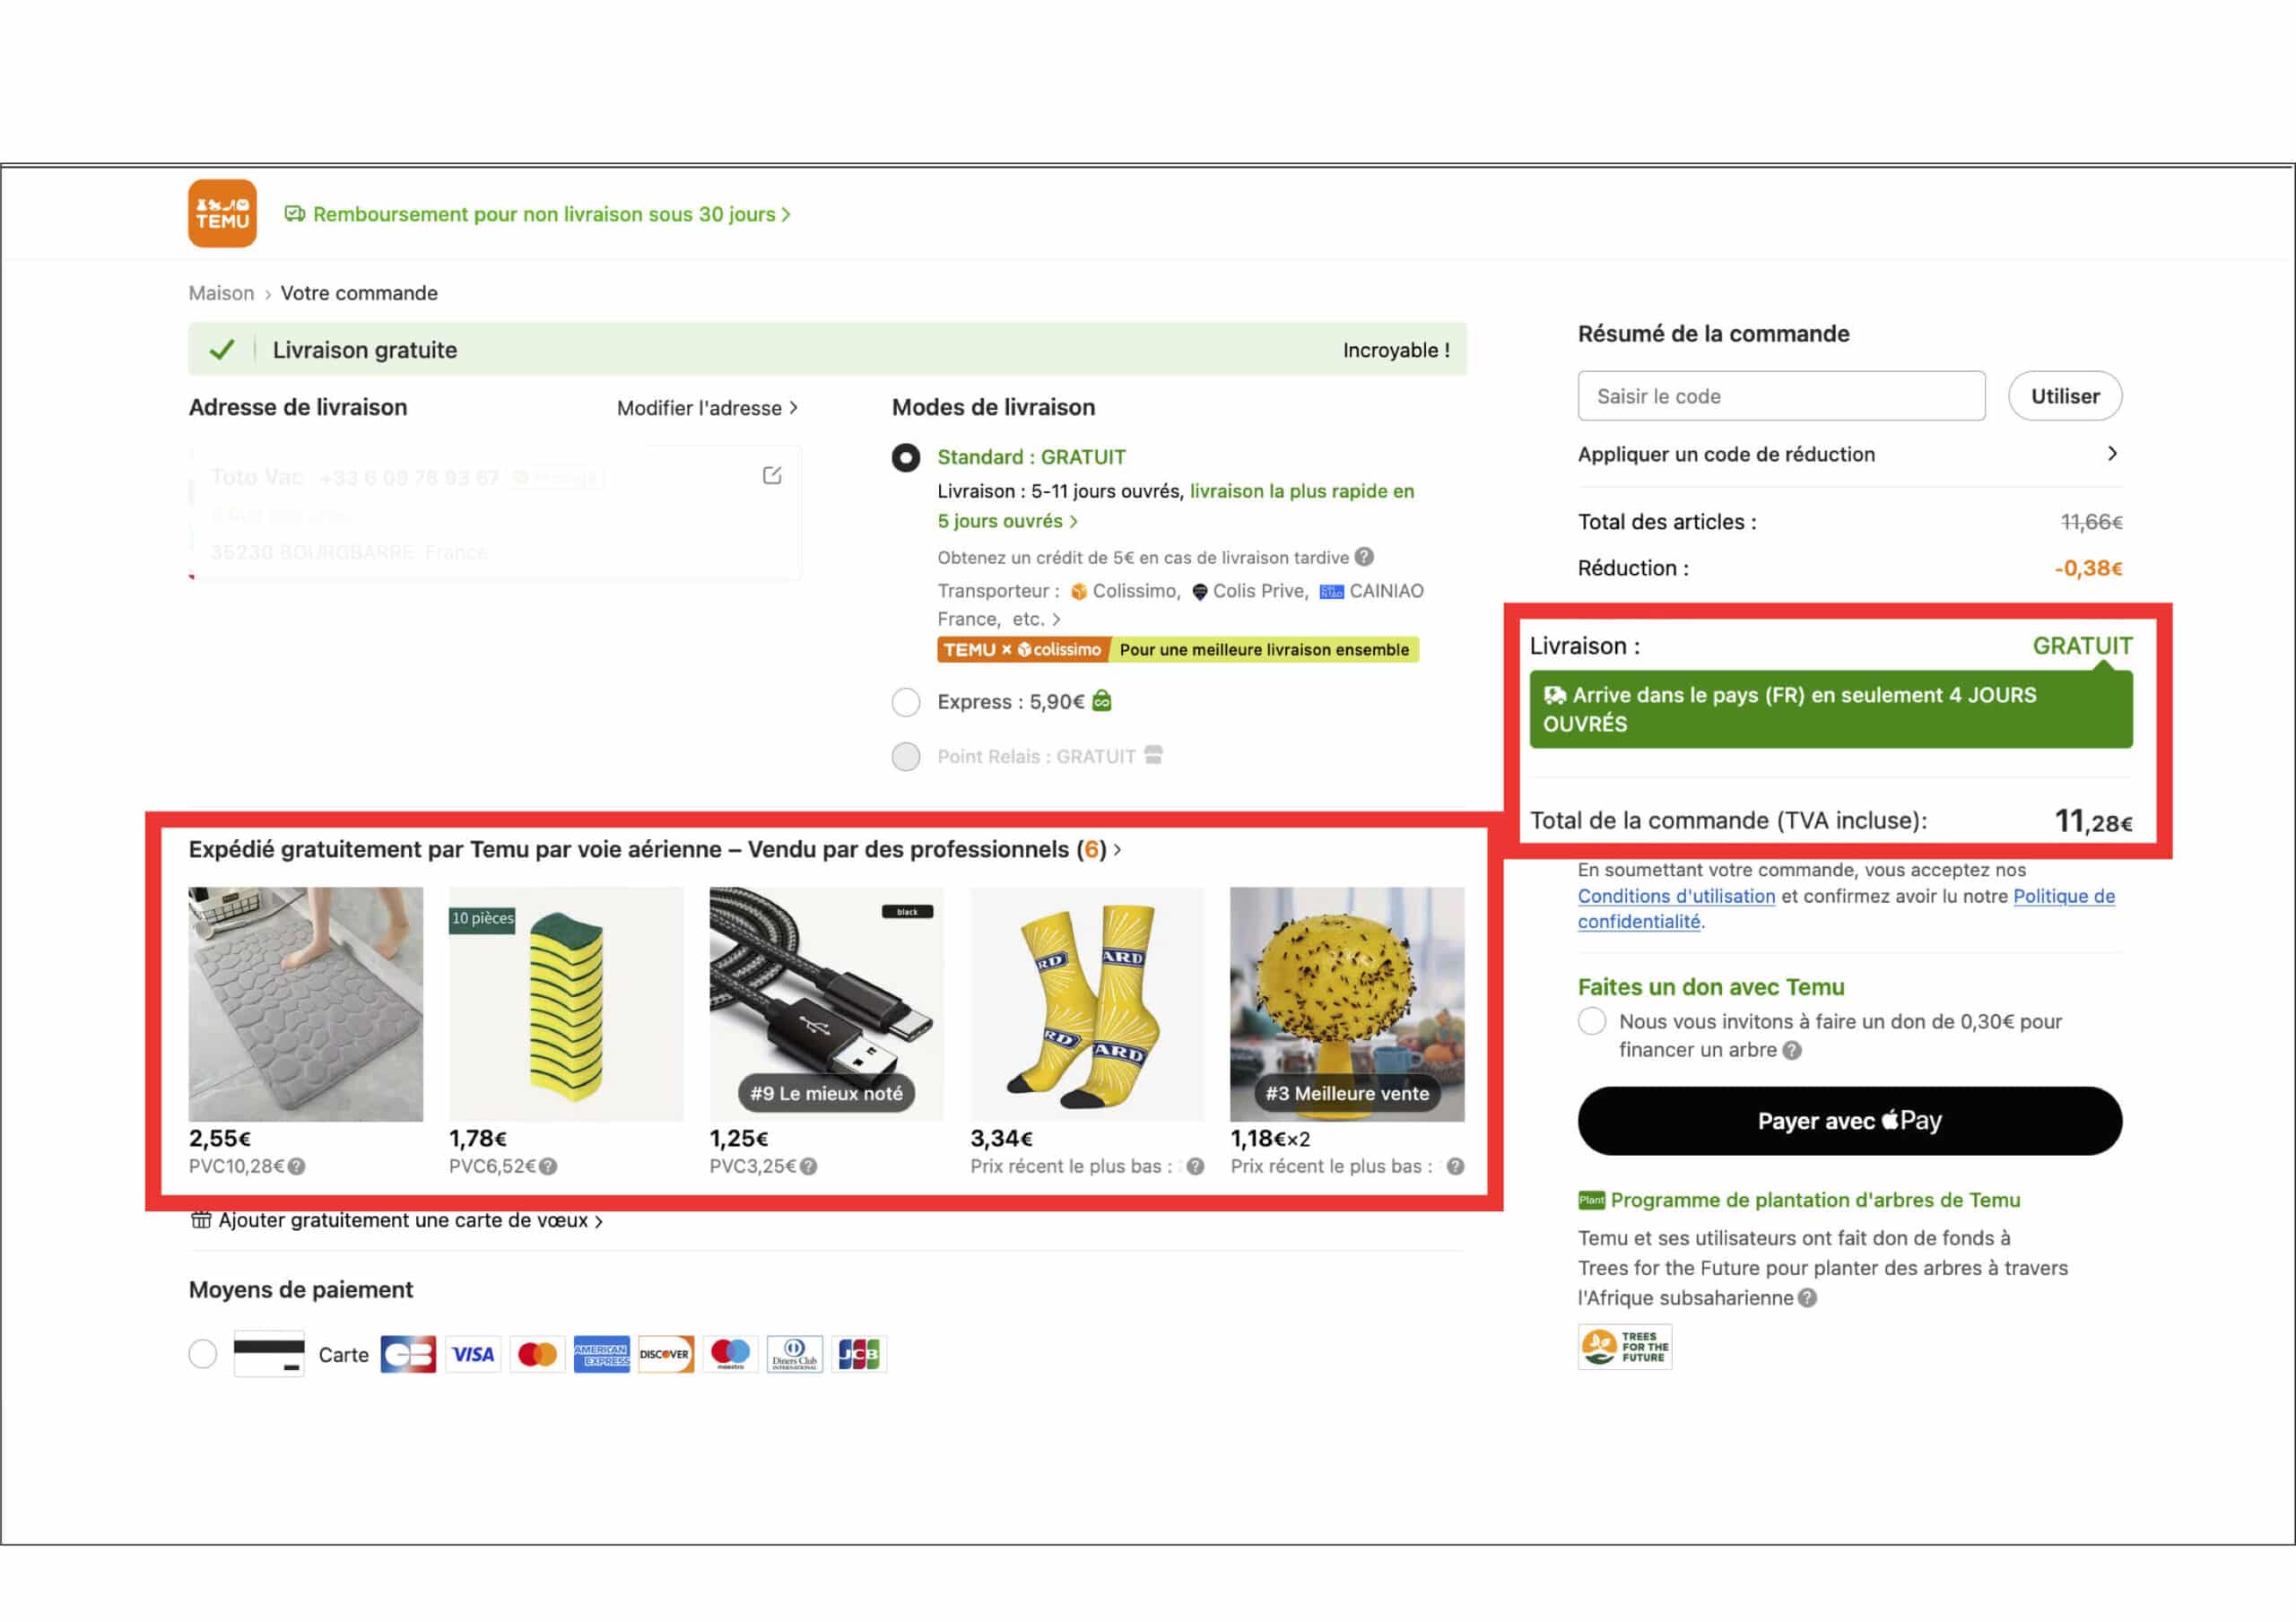Image resolution: width=2296 pixels, height=1622 pixels.
Task: Select Standard GRATUIT delivery option
Action: tap(906, 458)
